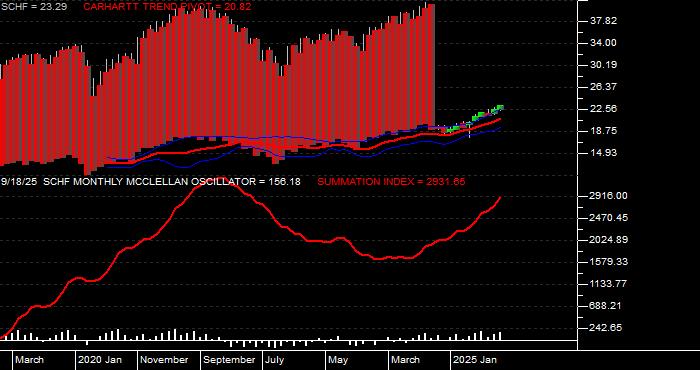Select the first March label on time axis
Screen dimensions: 700x370
click(x=29, y=360)
